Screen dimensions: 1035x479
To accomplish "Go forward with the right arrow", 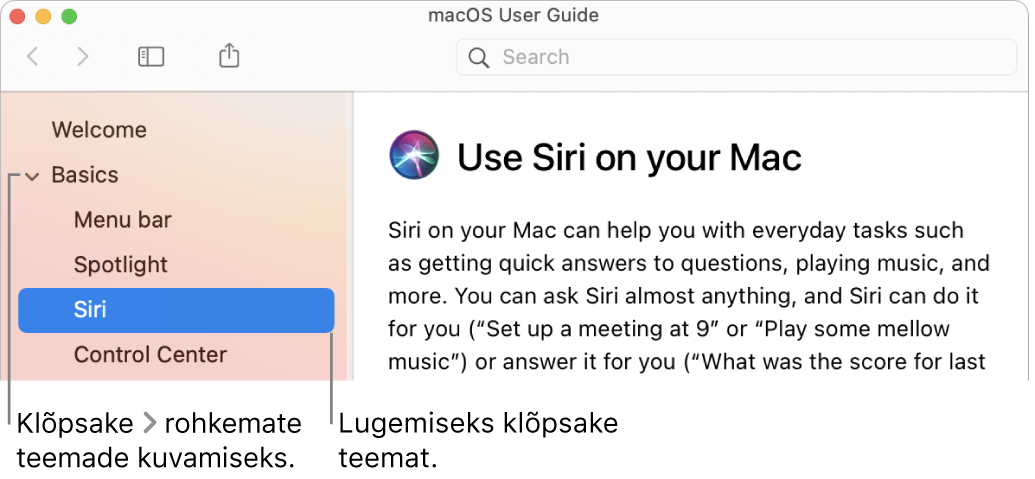I will [x=83, y=57].
